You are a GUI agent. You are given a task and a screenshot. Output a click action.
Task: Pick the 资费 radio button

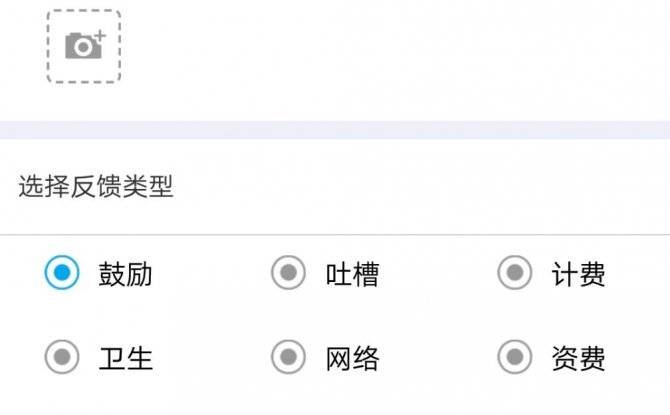(x=515, y=357)
